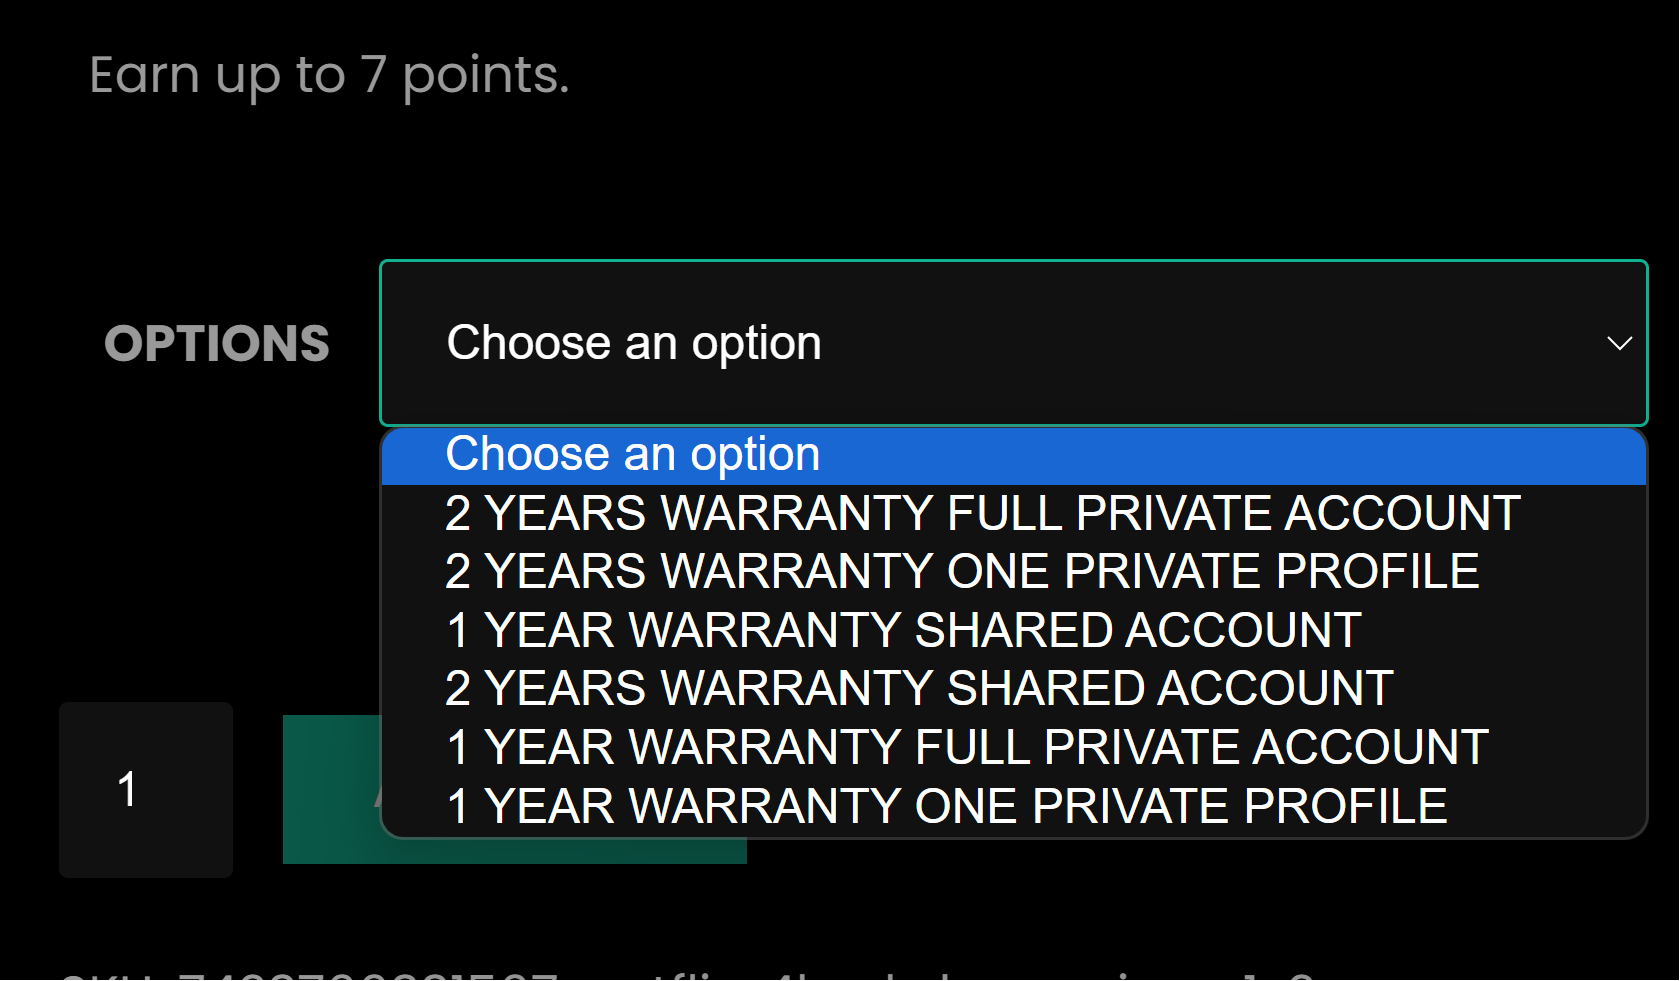Choose the two-year full private account option
The height and width of the screenshot is (981, 1680).
[982, 514]
